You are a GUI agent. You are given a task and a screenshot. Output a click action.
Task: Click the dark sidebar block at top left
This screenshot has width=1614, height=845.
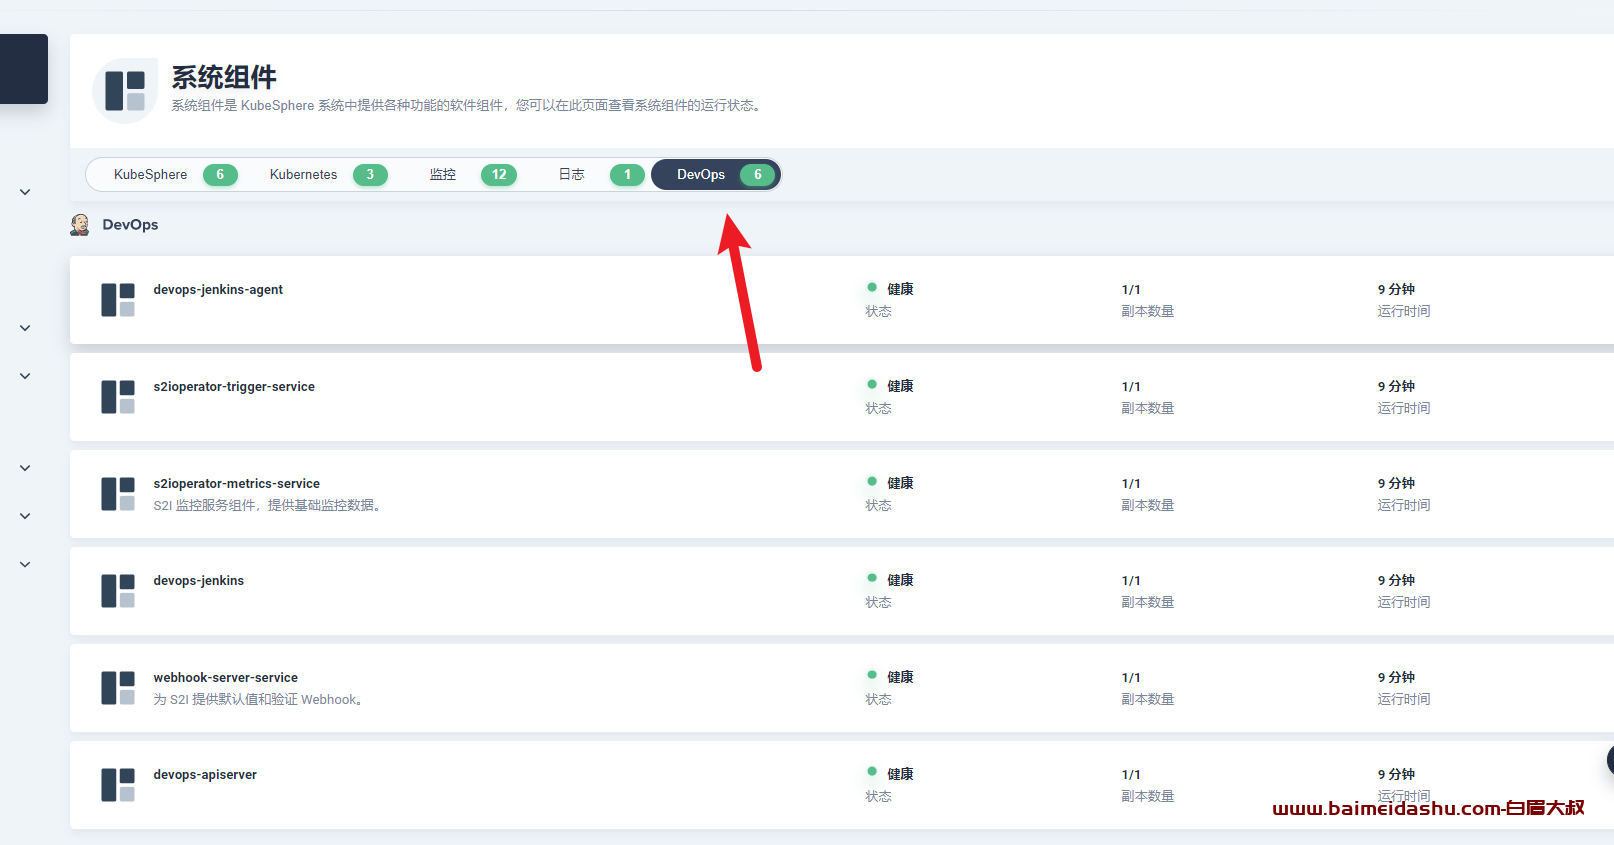click(x=24, y=69)
